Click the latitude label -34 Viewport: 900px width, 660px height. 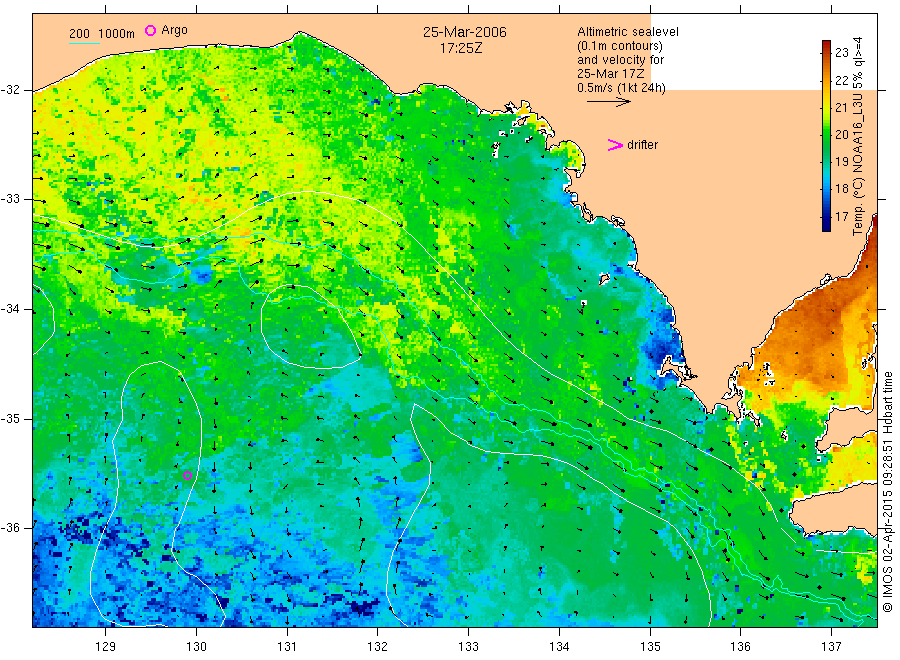point(10,309)
